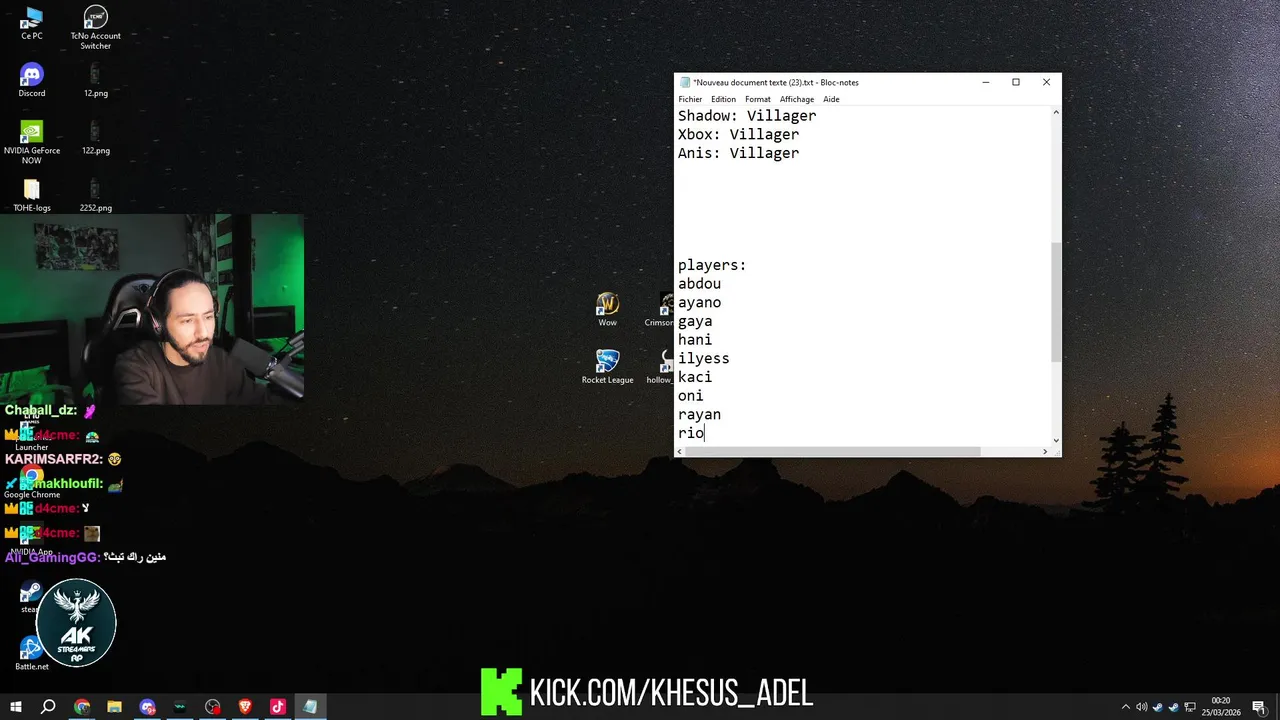
Task: Open the volume control in tray
Action: click(x=1142, y=707)
